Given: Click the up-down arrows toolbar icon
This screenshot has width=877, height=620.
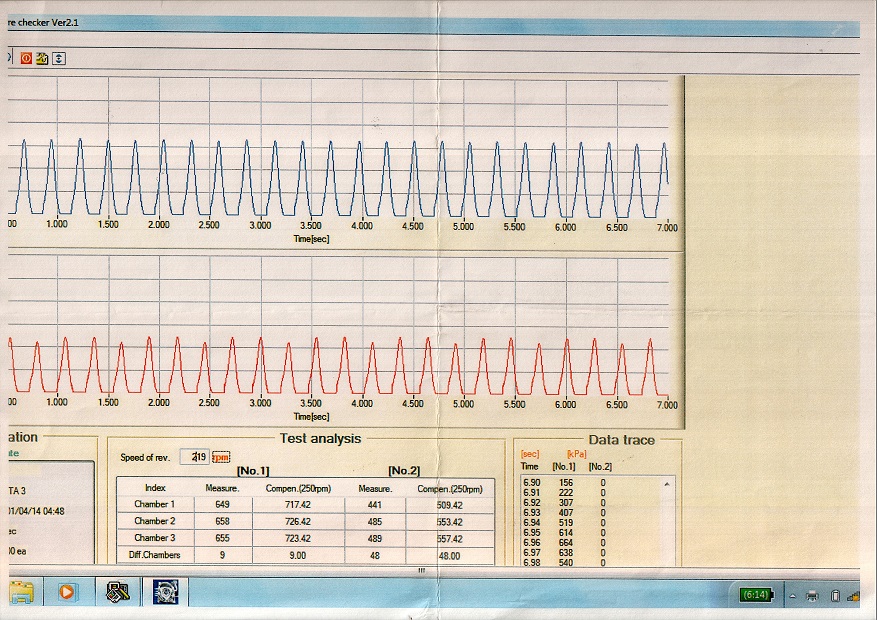Looking at the screenshot, I should (x=58, y=59).
